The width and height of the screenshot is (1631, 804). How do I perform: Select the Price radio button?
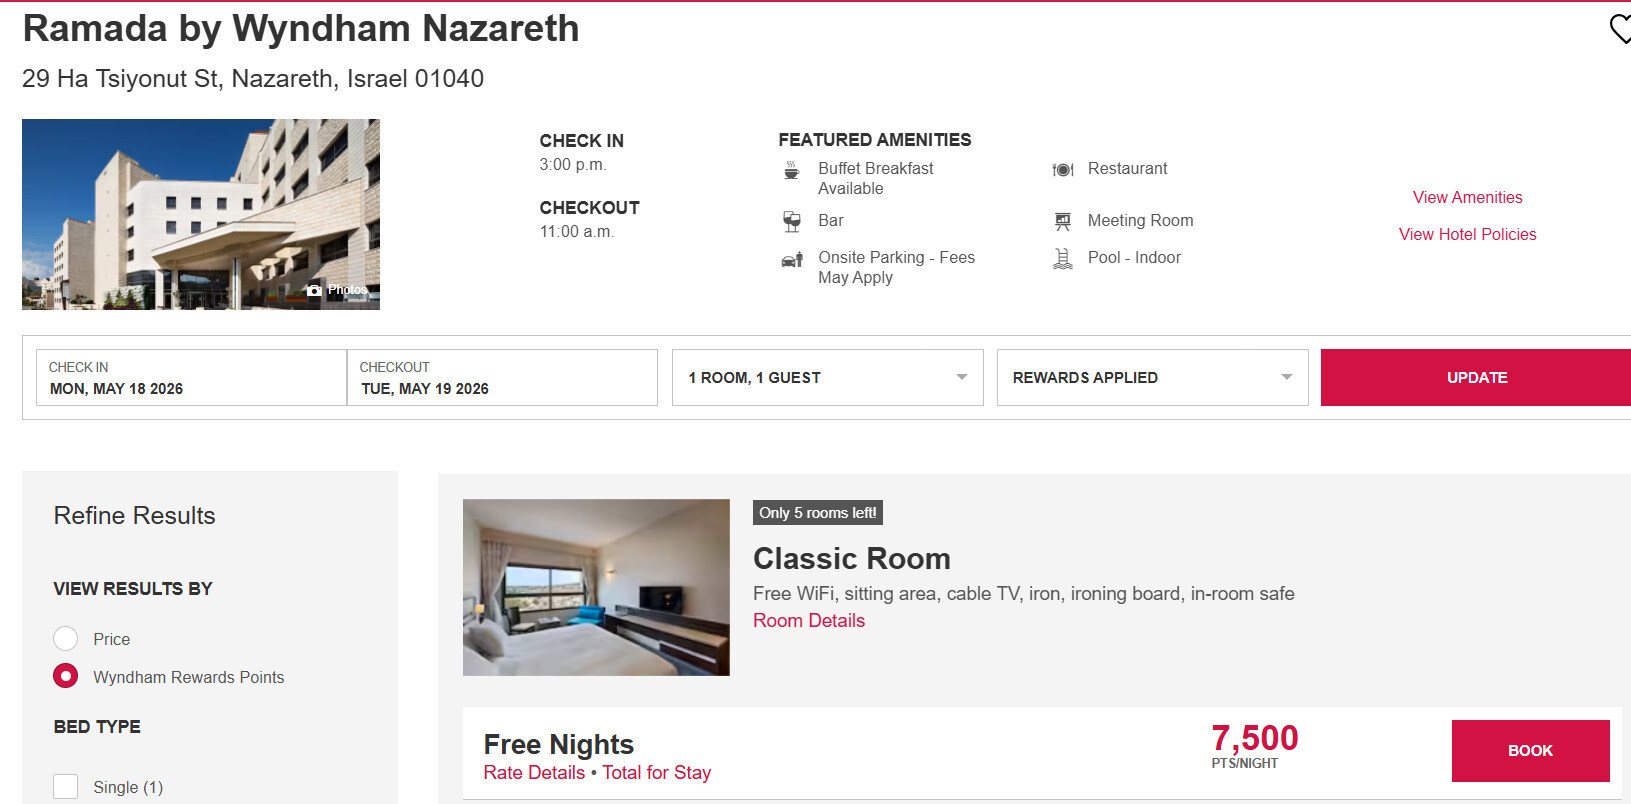pyautogui.click(x=66, y=639)
